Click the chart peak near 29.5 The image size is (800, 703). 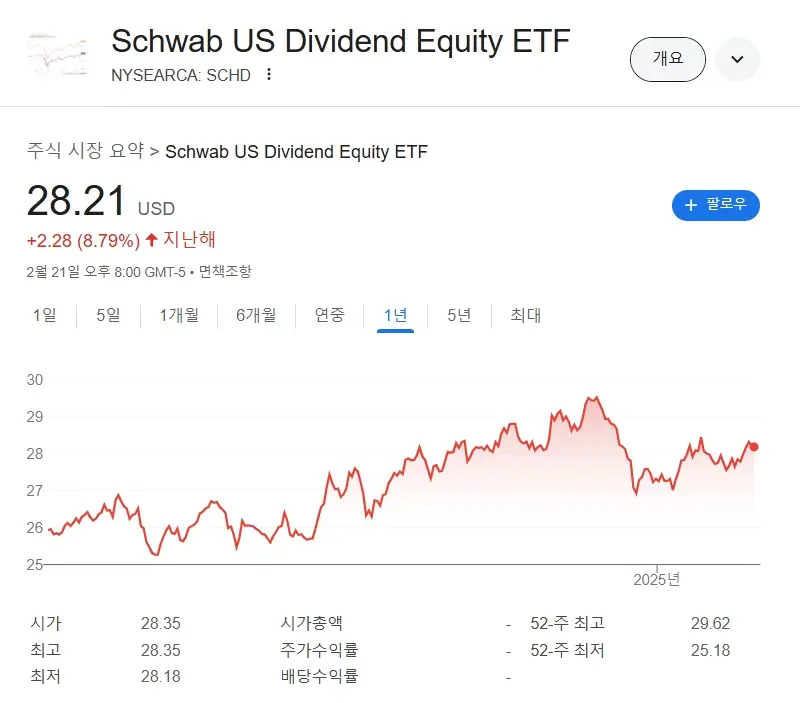[595, 398]
